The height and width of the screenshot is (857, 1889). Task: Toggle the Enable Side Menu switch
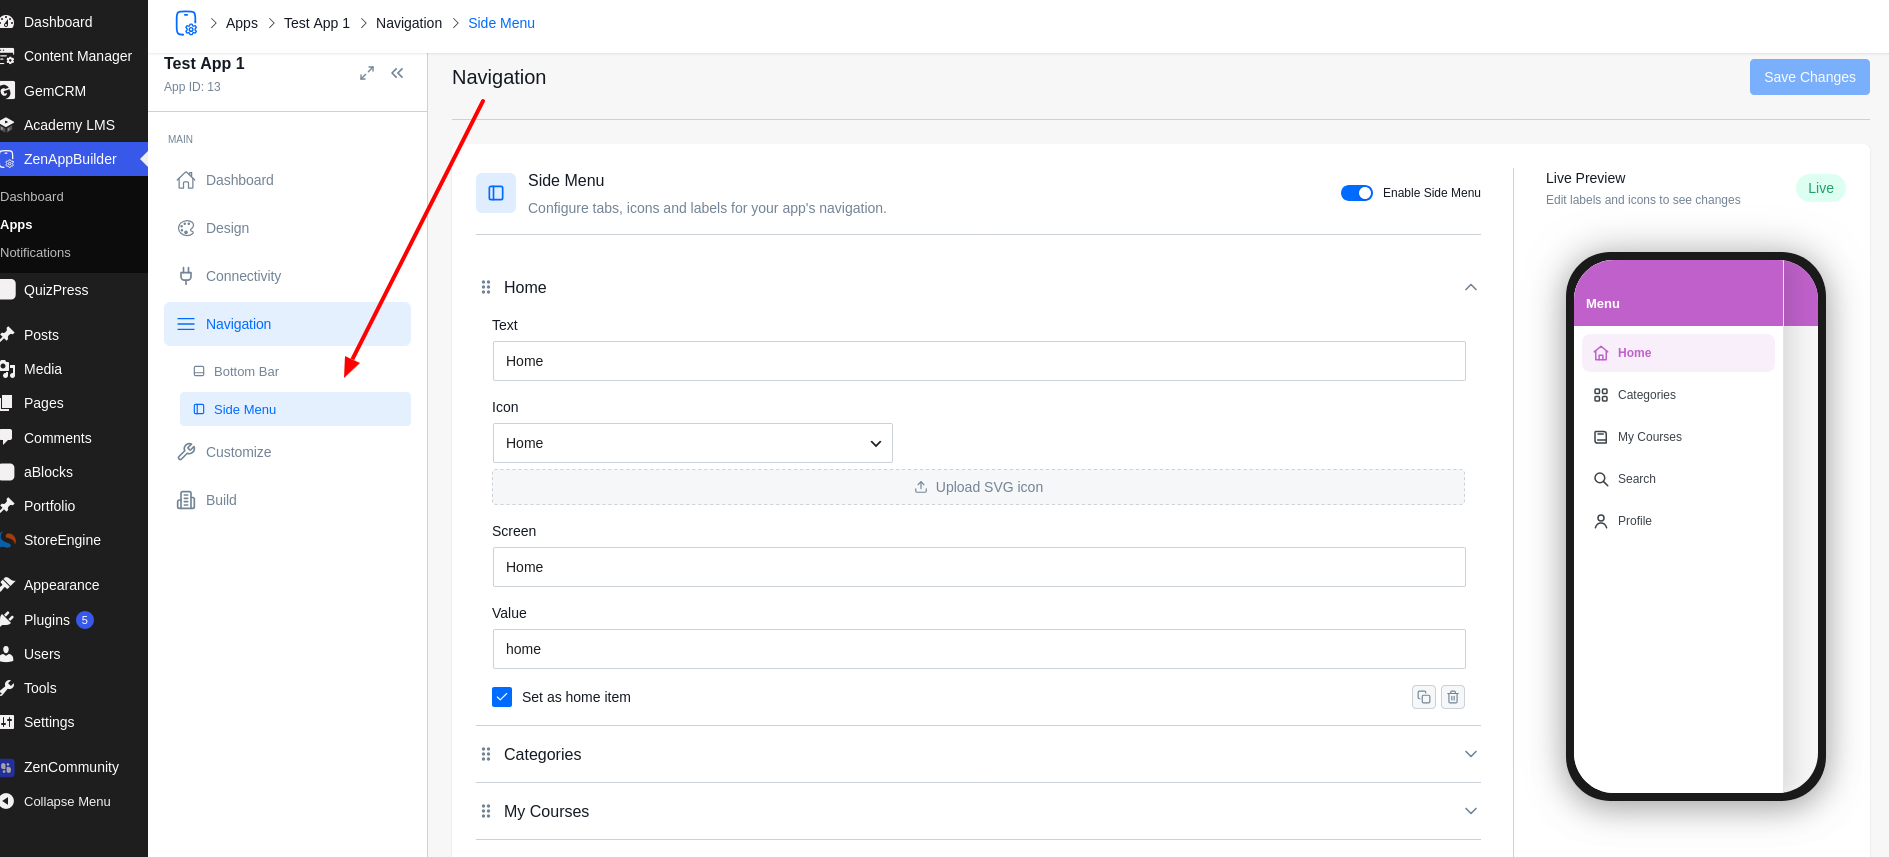coord(1357,193)
